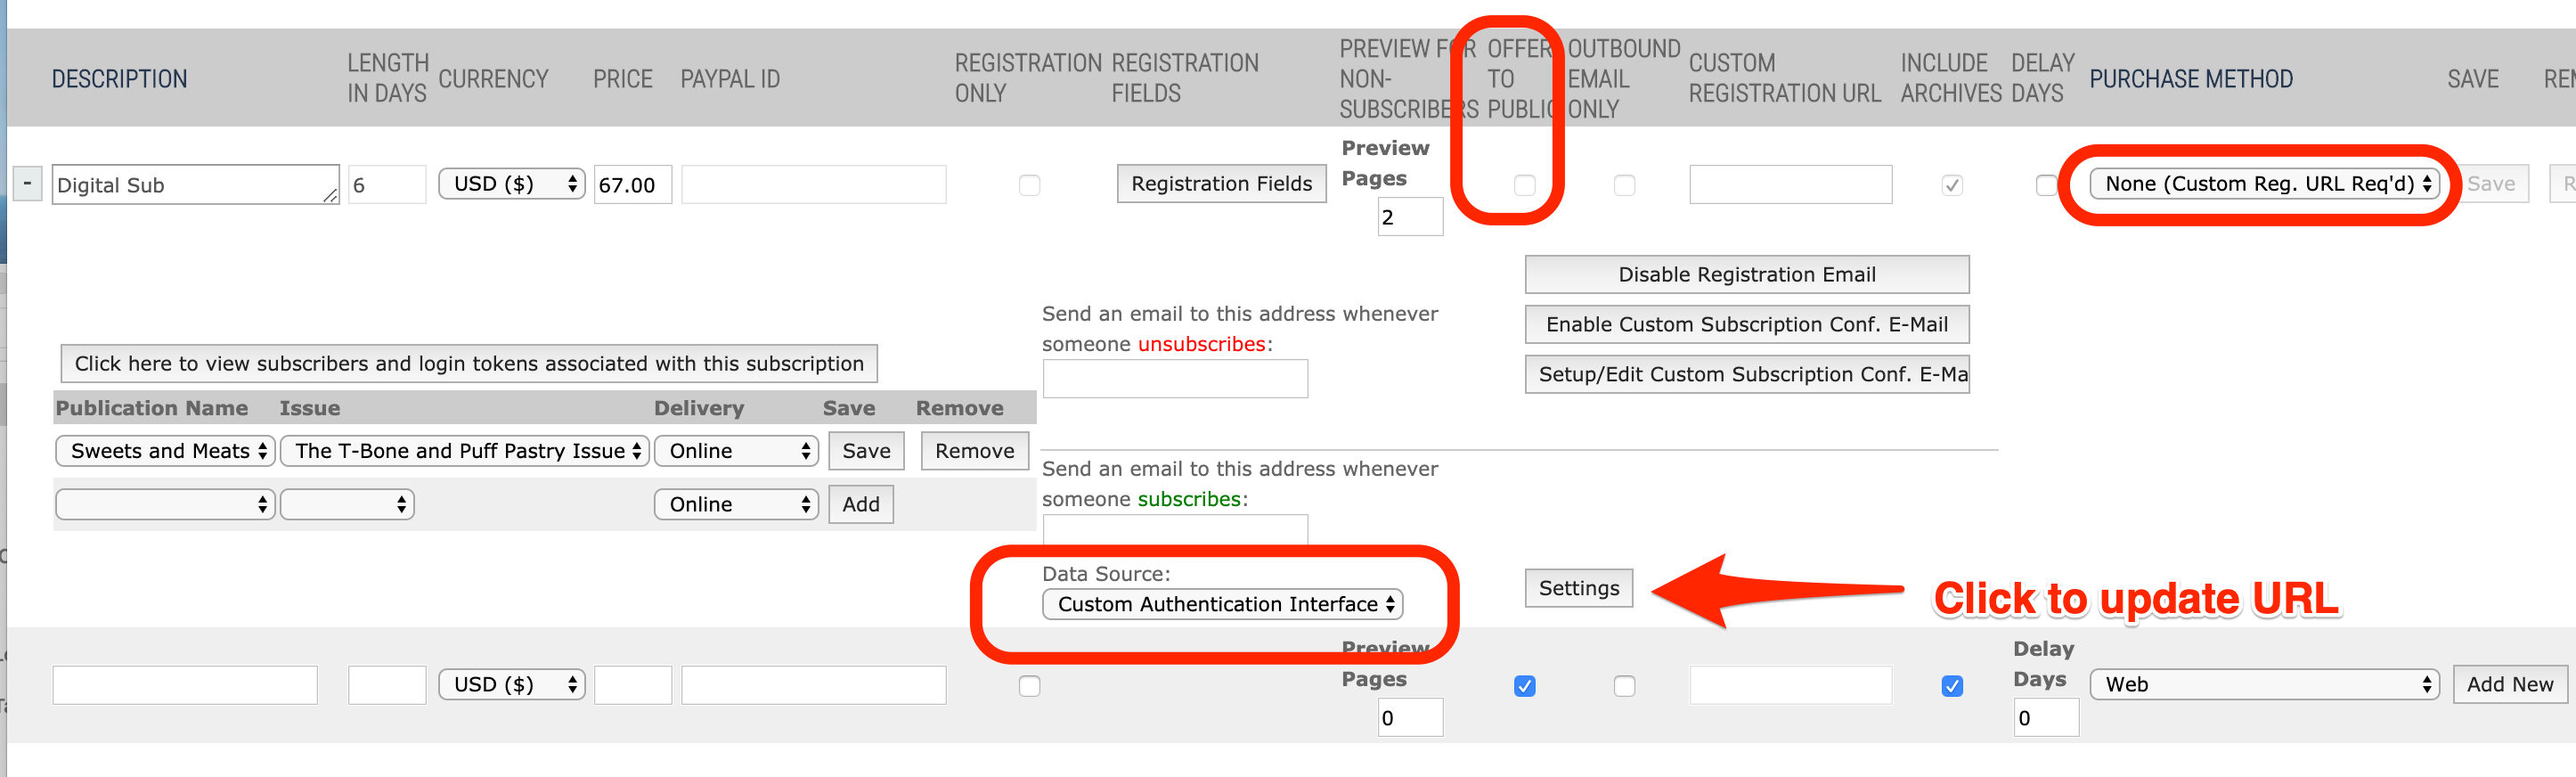This screenshot has height=777, width=2576.
Task: Click Setup/Edit Custom Subscription Conf. E-Mail
Action: pyautogui.click(x=1746, y=374)
